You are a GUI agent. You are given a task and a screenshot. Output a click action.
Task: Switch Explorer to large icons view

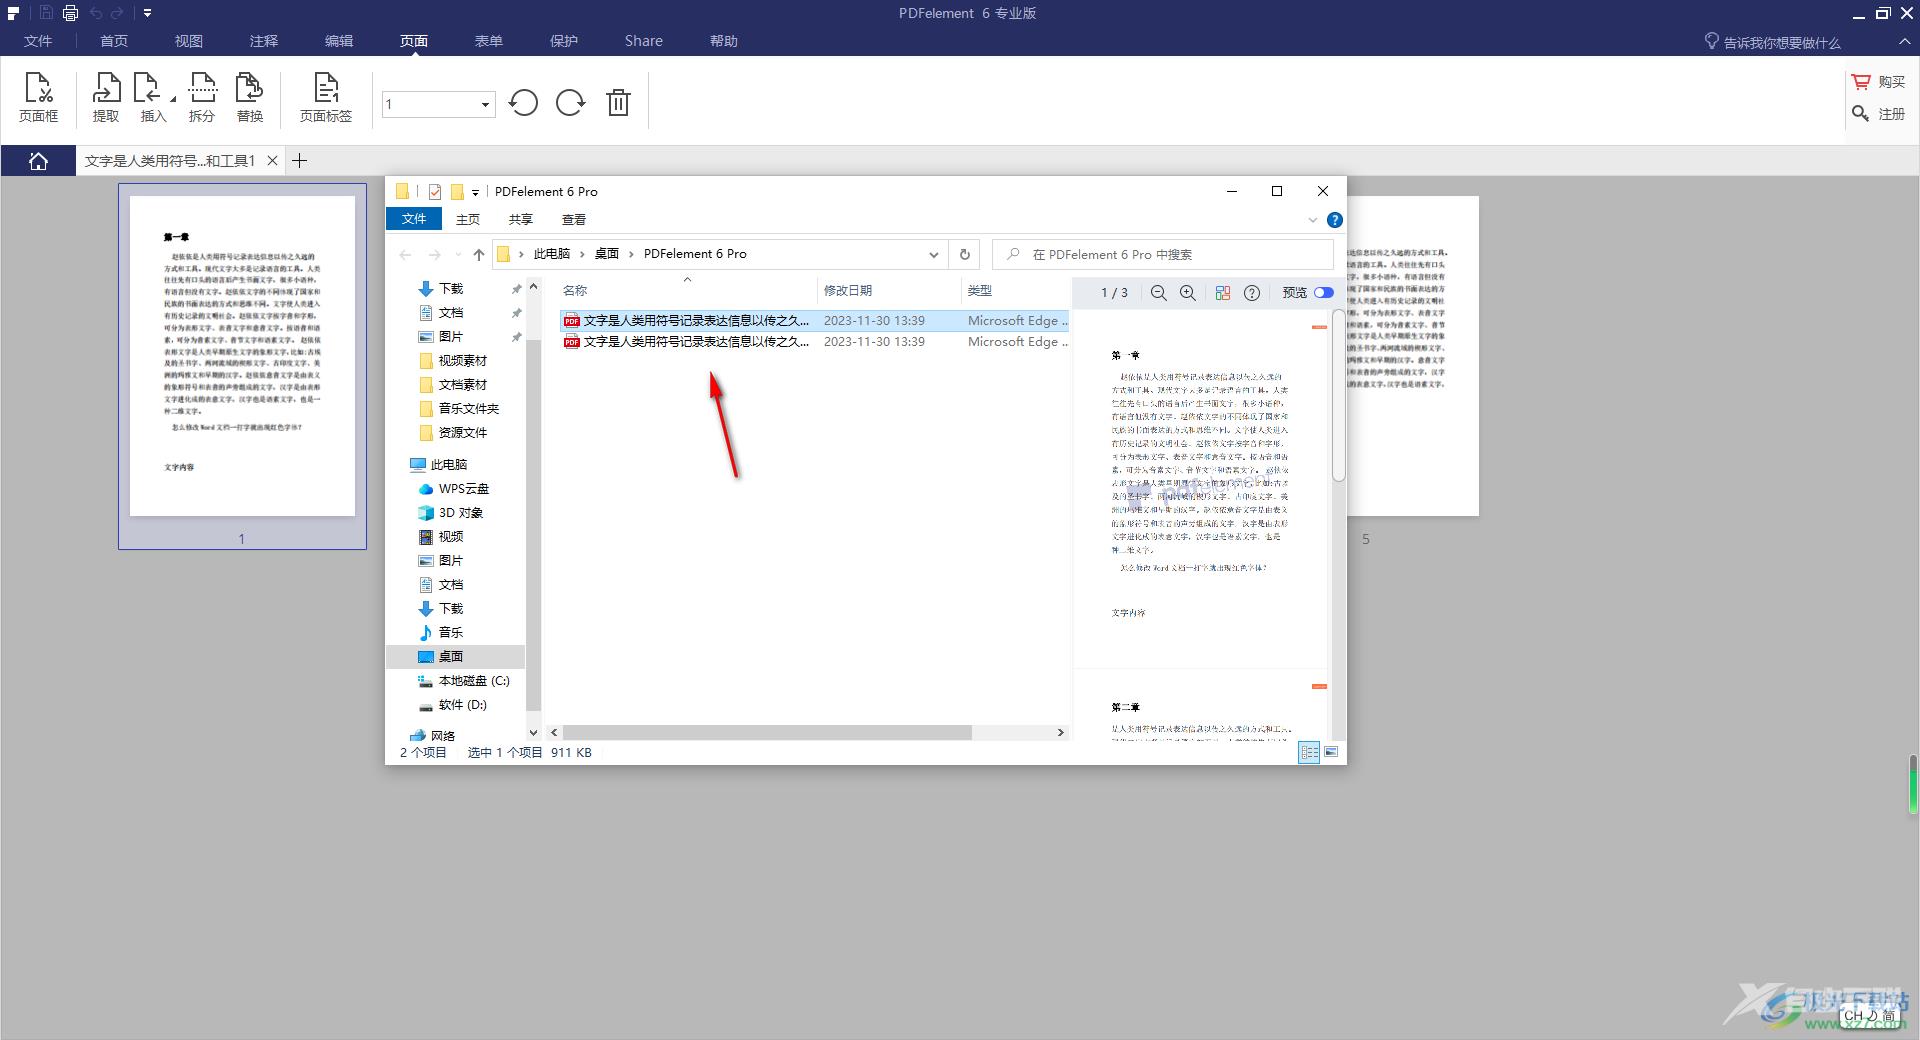1331,752
